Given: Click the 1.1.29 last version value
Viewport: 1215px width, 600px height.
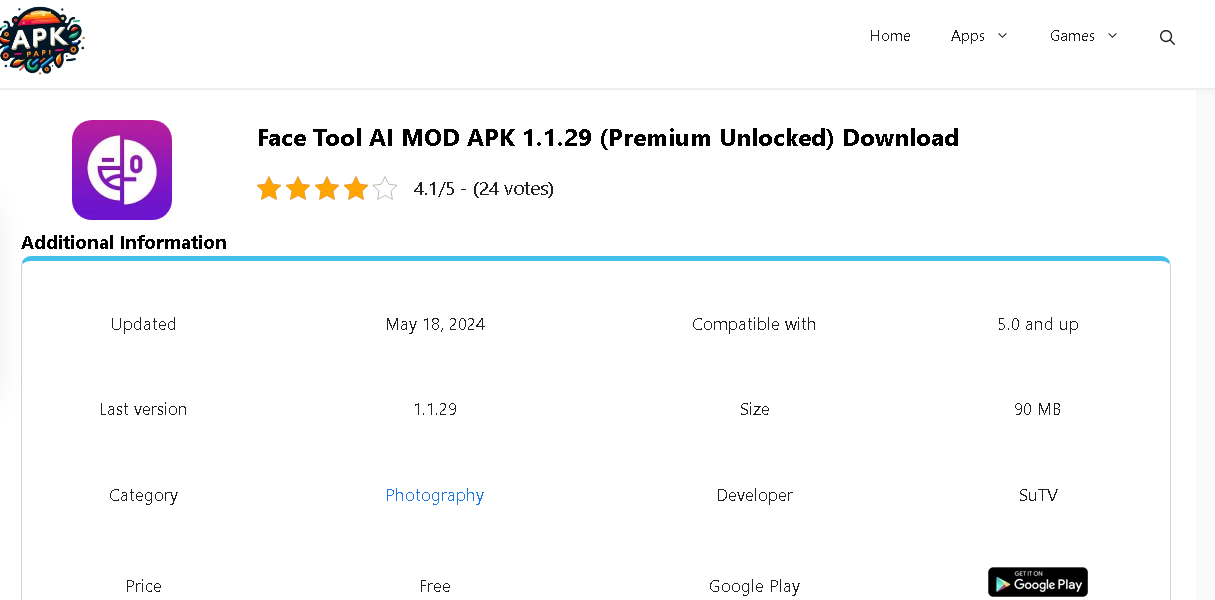Looking at the screenshot, I should pos(435,409).
